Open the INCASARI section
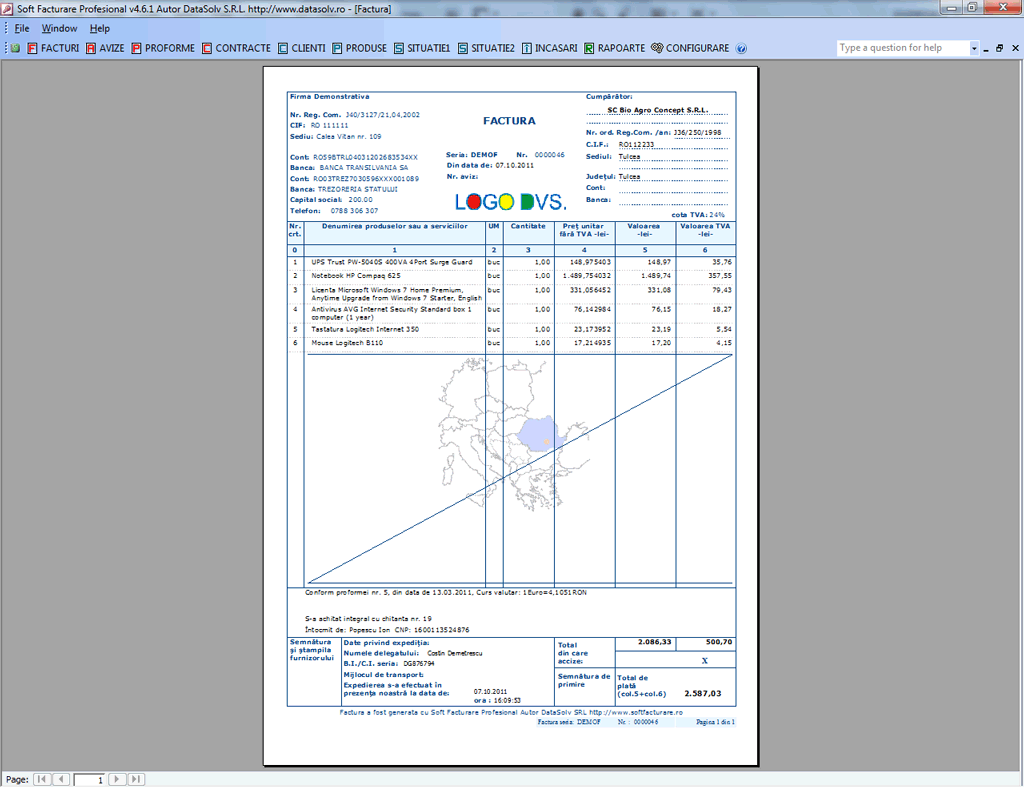The image size is (1024, 787). (549, 47)
